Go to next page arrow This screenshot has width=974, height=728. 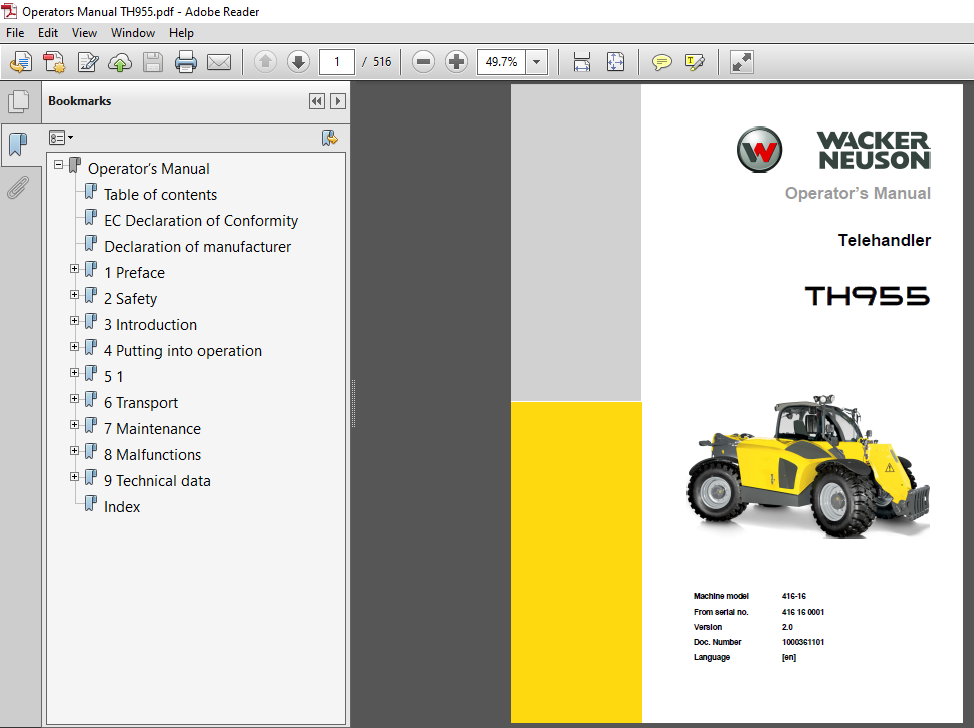tap(299, 61)
